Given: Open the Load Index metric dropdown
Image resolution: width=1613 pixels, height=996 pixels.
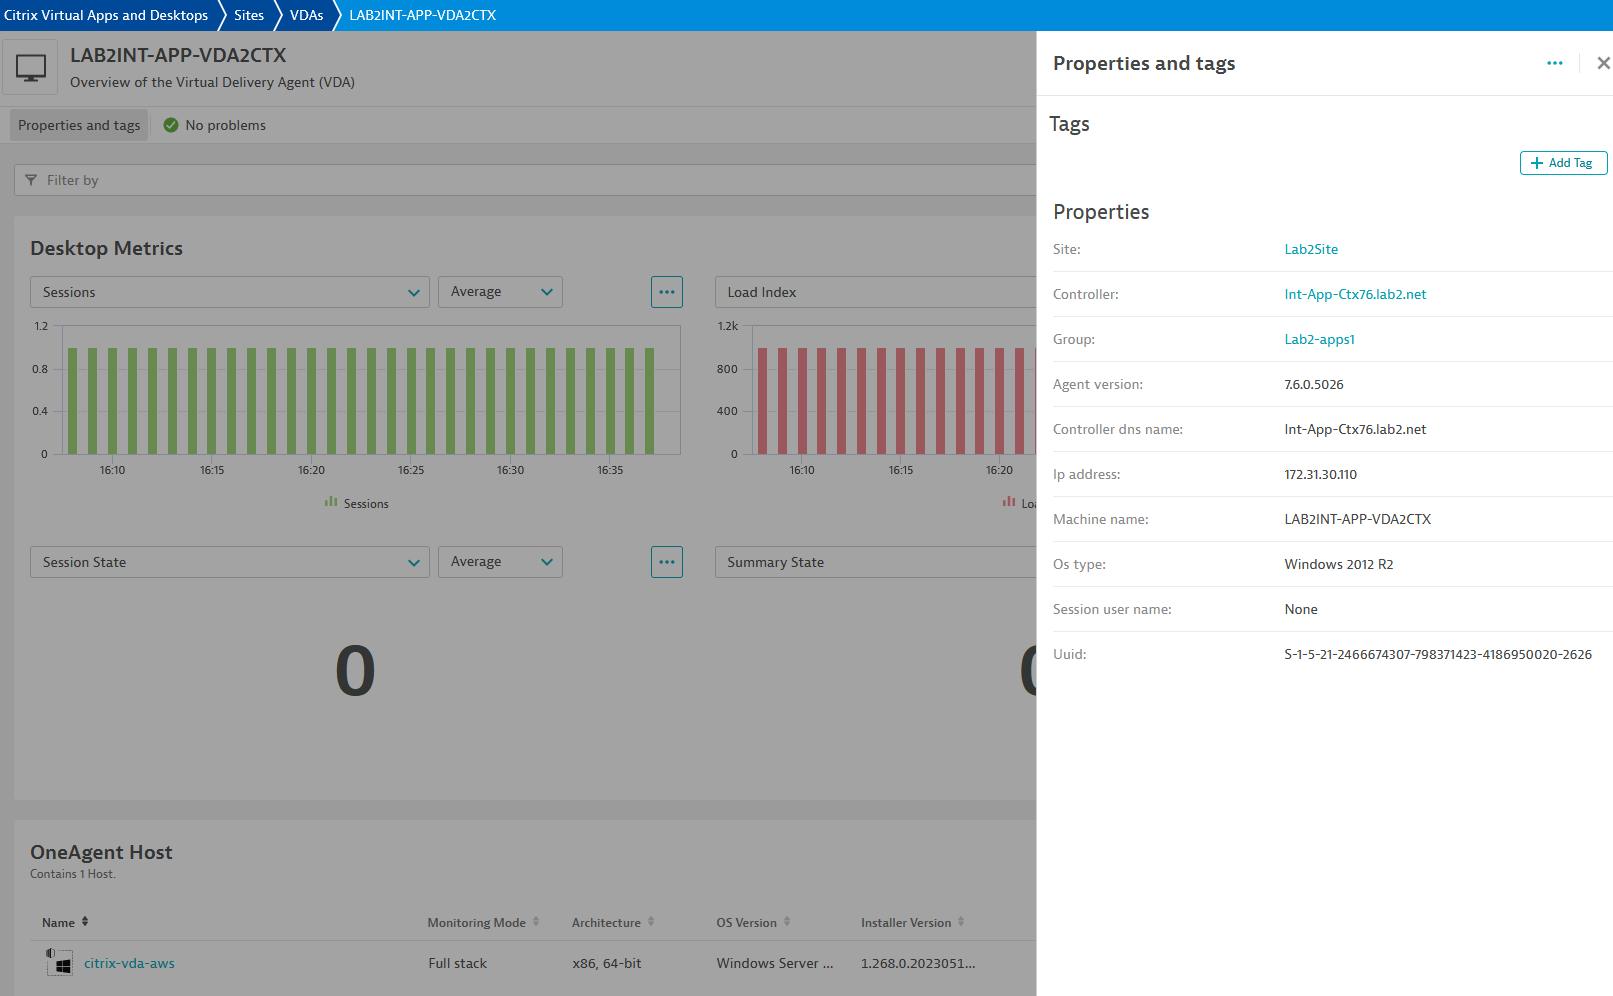Looking at the screenshot, I should click(x=875, y=292).
